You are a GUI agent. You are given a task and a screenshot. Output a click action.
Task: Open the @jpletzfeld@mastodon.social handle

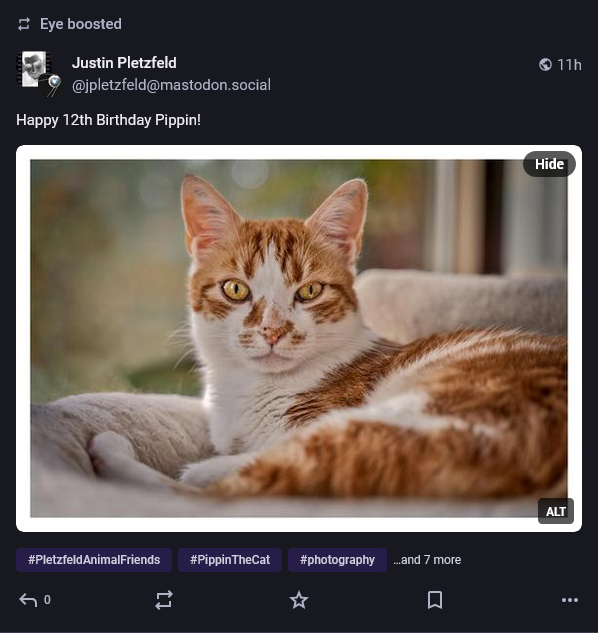click(x=171, y=85)
